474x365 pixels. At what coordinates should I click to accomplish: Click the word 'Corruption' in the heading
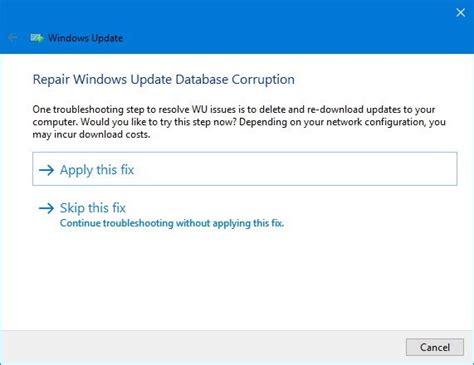coord(263,80)
